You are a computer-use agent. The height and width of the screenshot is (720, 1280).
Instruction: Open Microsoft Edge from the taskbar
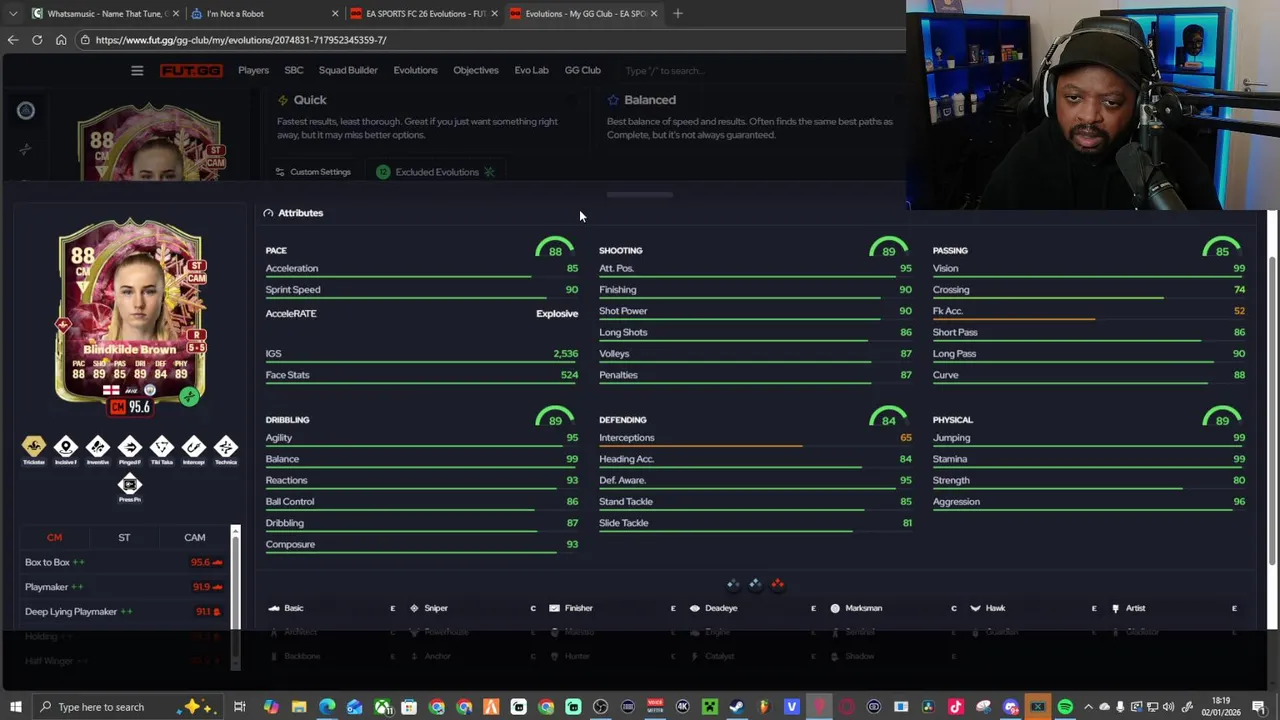point(327,707)
